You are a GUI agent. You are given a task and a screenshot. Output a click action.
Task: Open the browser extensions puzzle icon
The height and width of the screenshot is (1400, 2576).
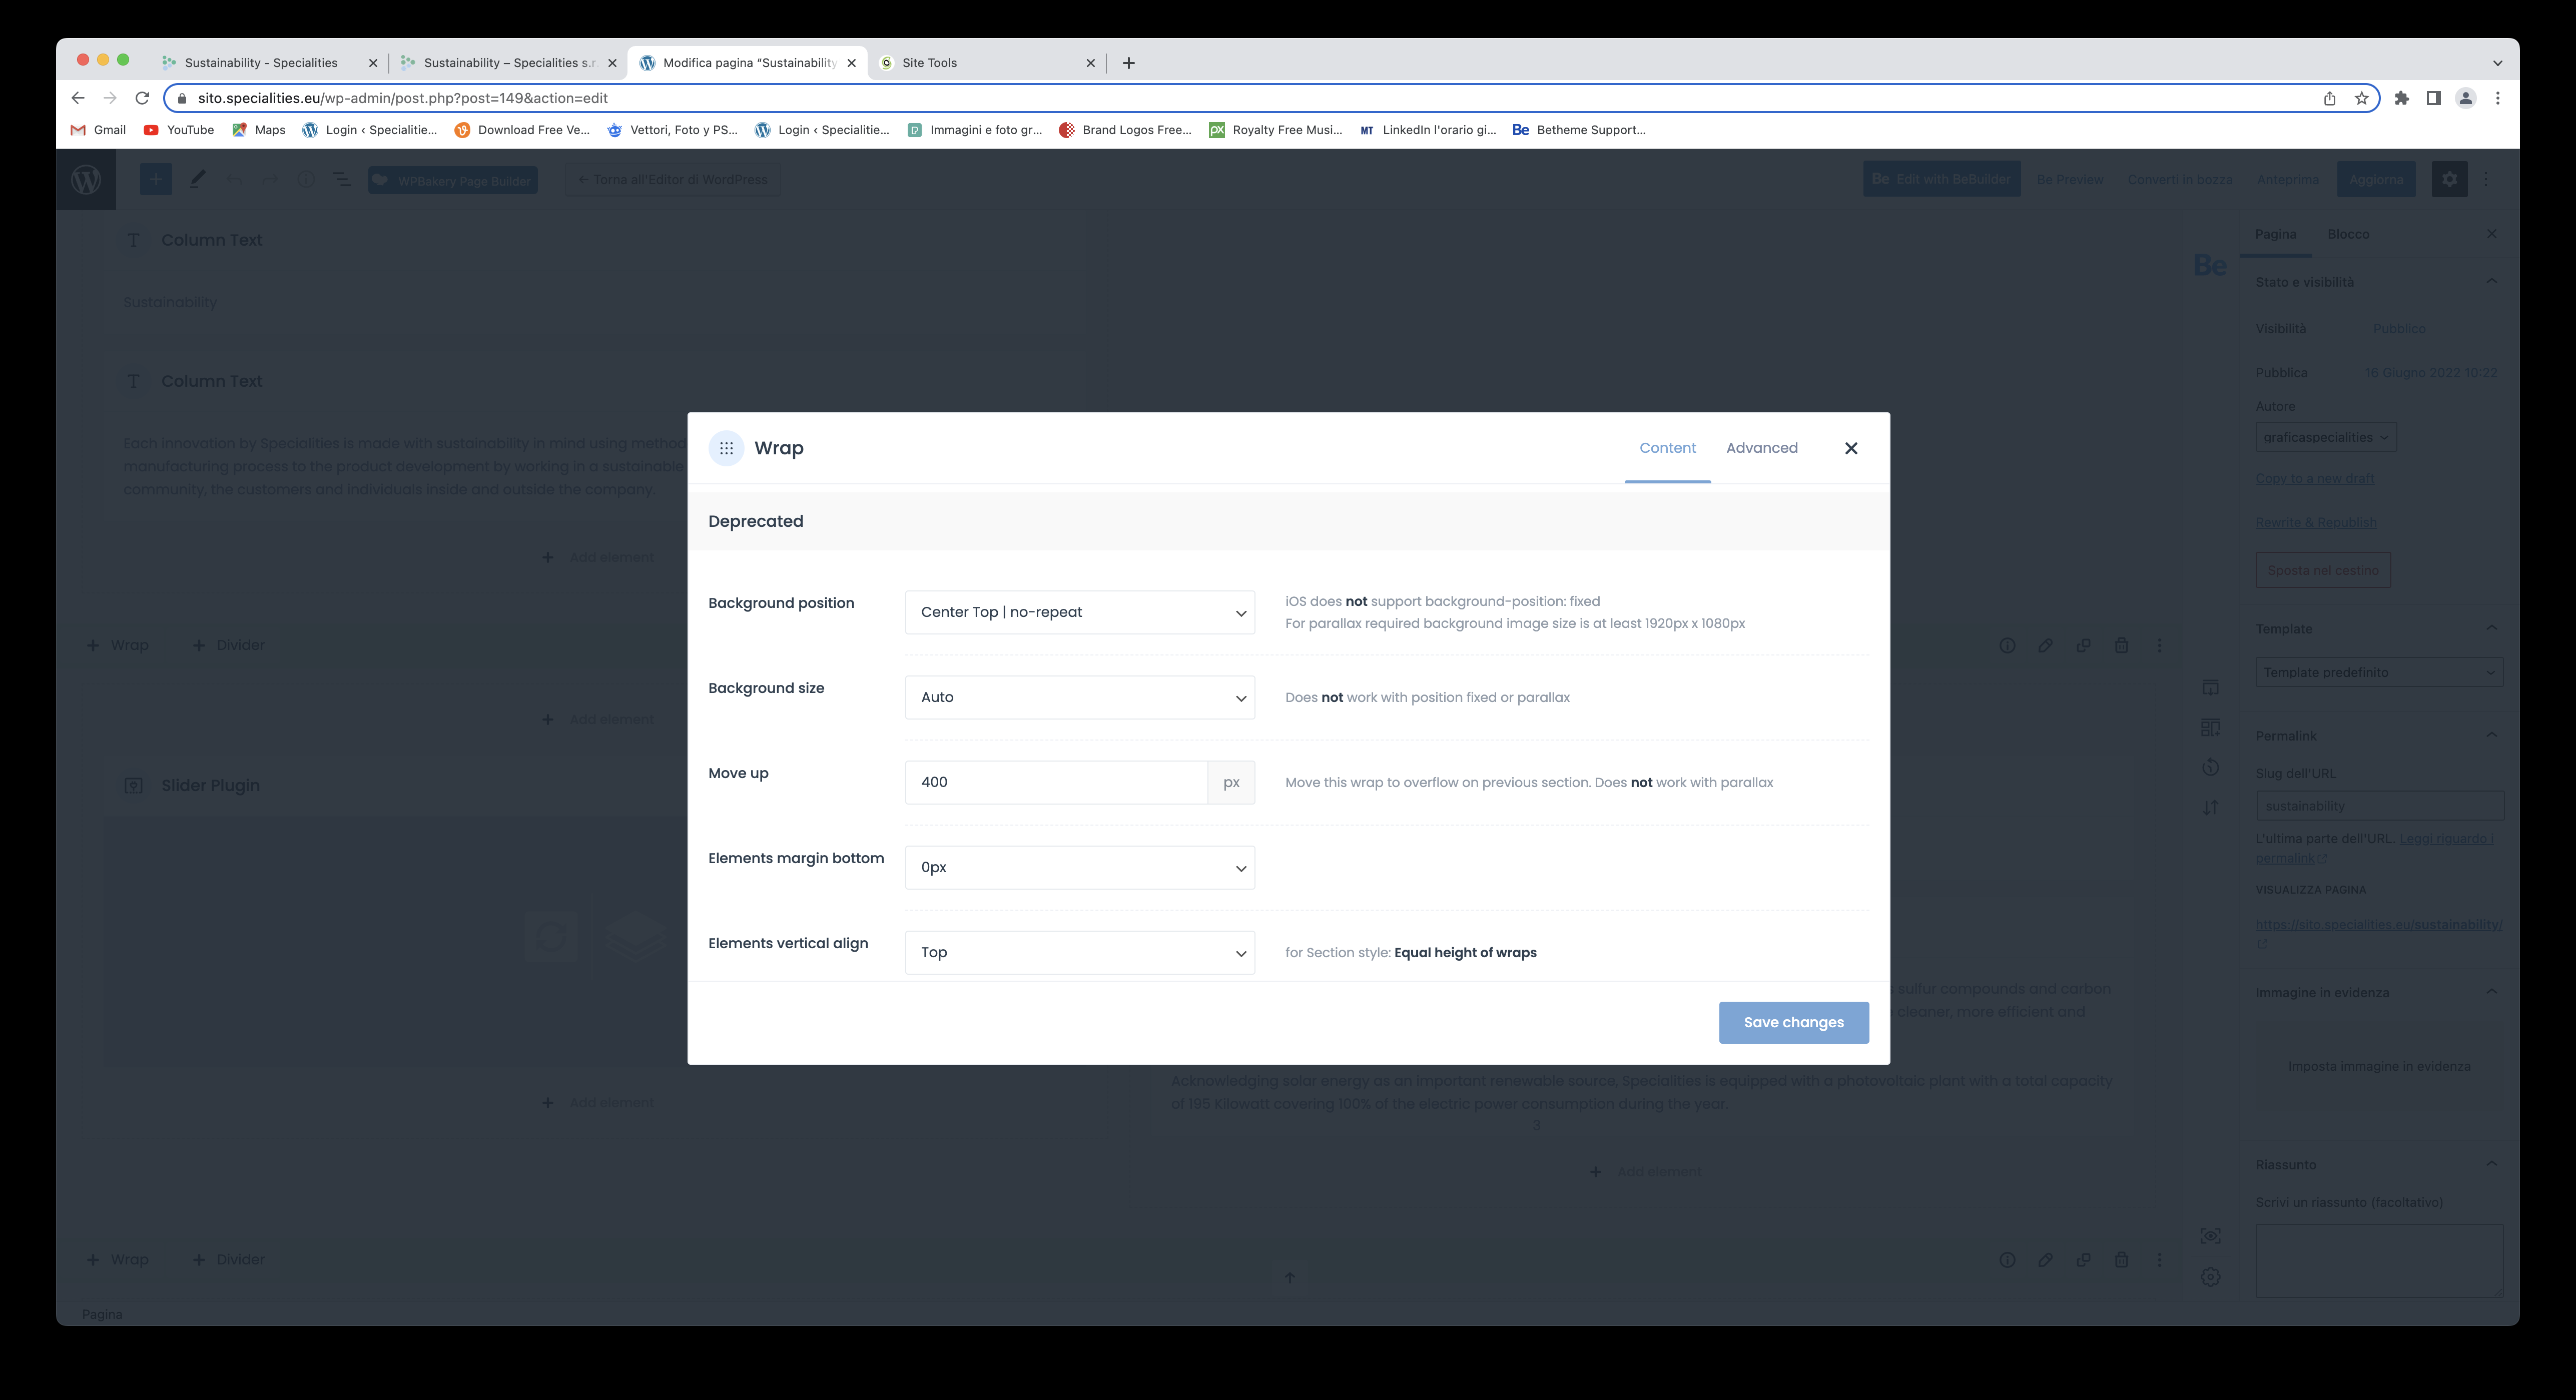pyautogui.click(x=2402, y=98)
